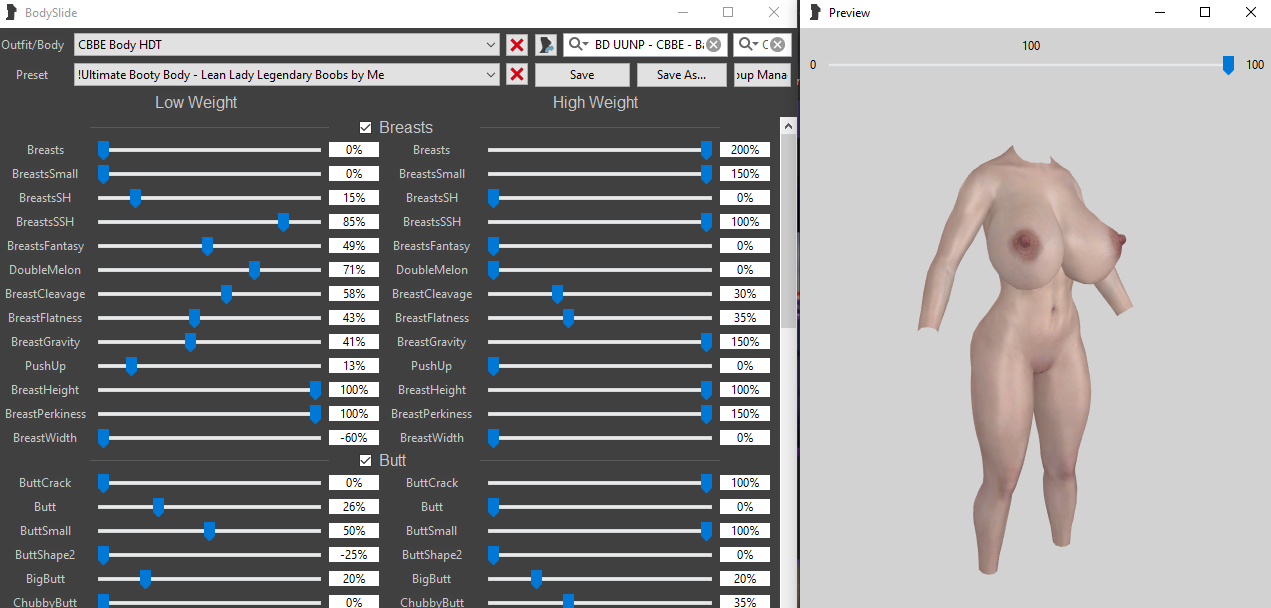Open the Group Manager button

click(761, 75)
